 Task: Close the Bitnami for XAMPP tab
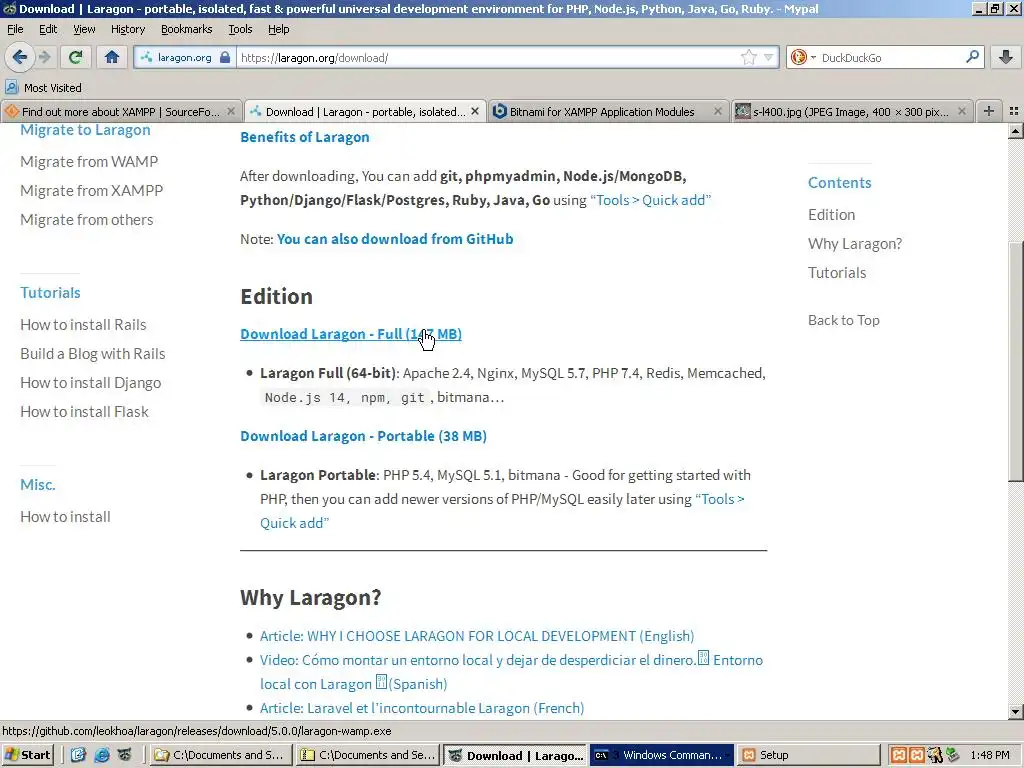click(x=718, y=112)
